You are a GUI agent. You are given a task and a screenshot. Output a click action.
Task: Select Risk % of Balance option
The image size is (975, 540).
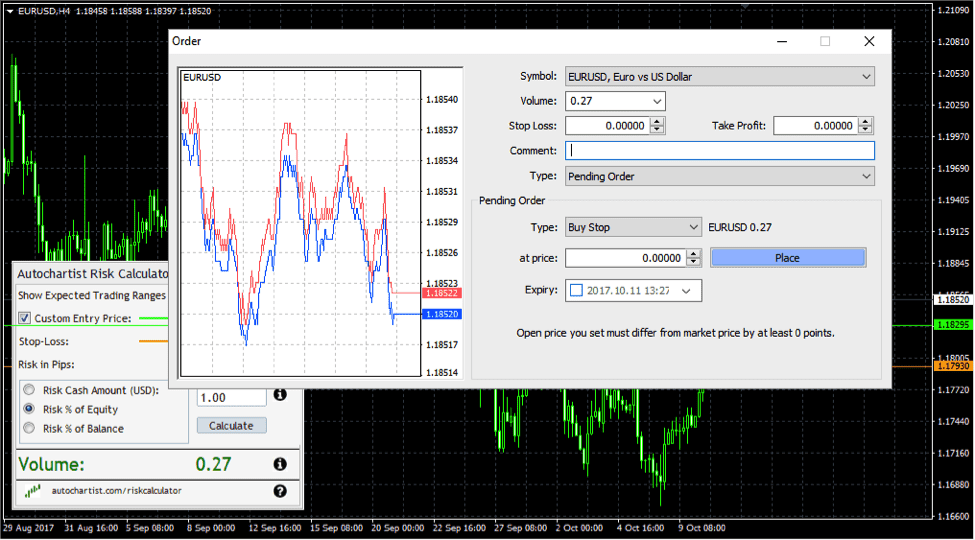click(x=28, y=428)
